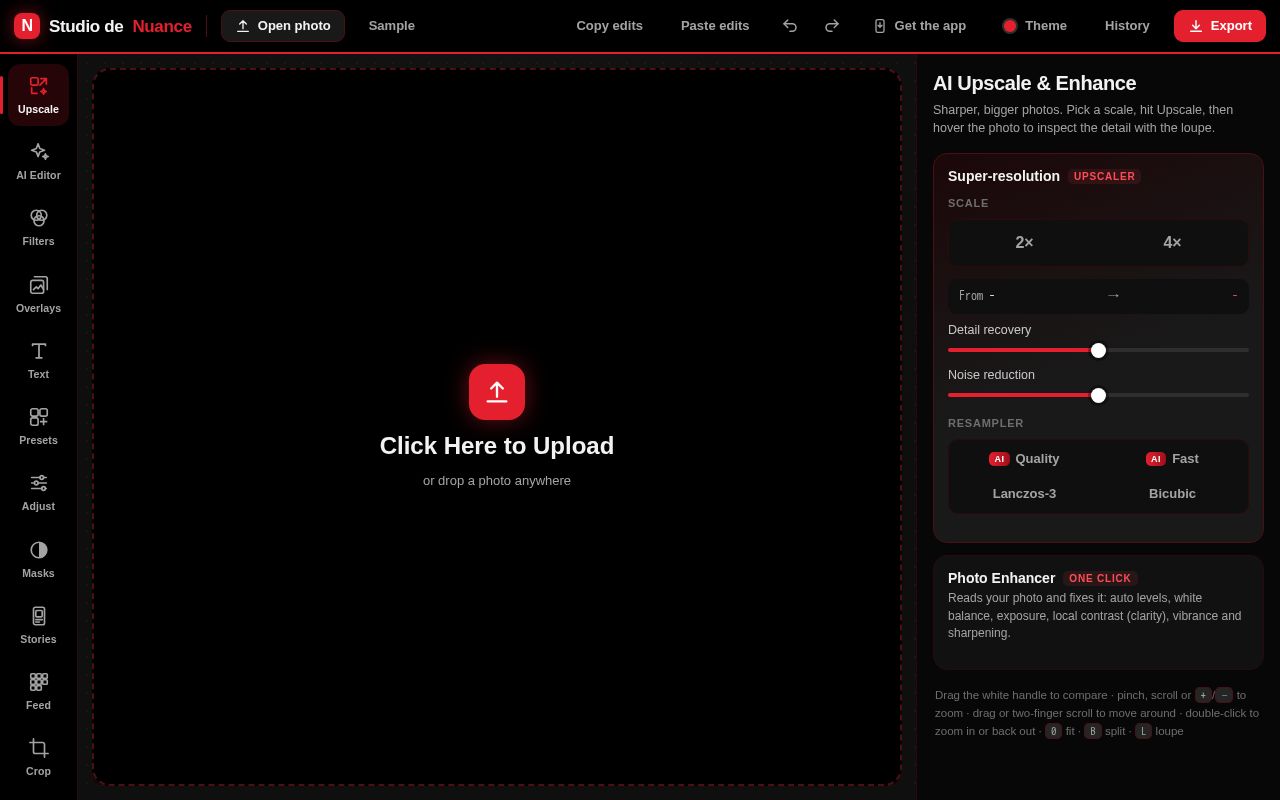The height and width of the screenshot is (800, 1280).
Task: Open the Filters panel
Action: [x=38, y=227]
